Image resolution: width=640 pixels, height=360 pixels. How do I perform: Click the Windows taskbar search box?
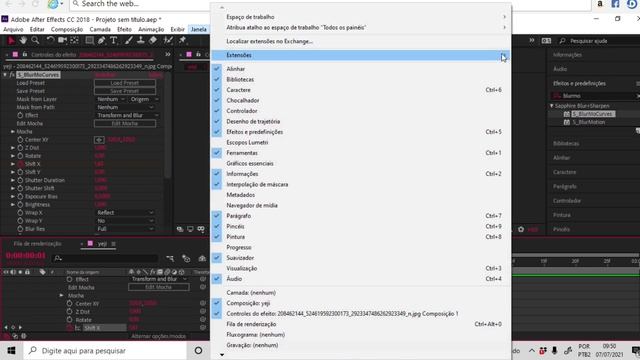[x=106, y=351]
